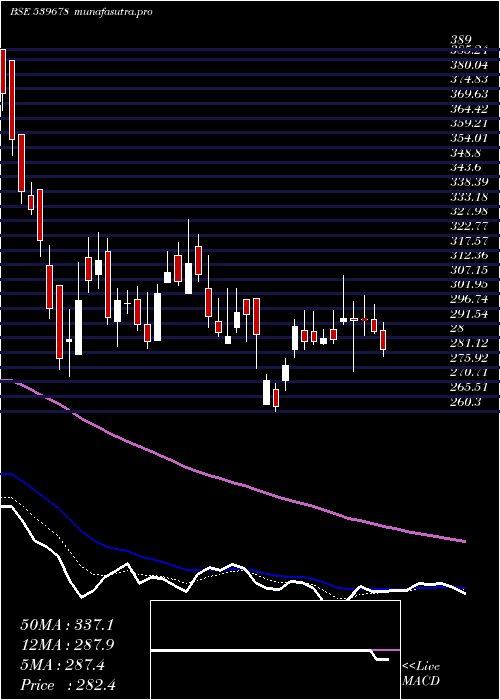The width and height of the screenshot is (500, 700).
Task: Select the 260.3 price axis label
Action: pos(465,402)
